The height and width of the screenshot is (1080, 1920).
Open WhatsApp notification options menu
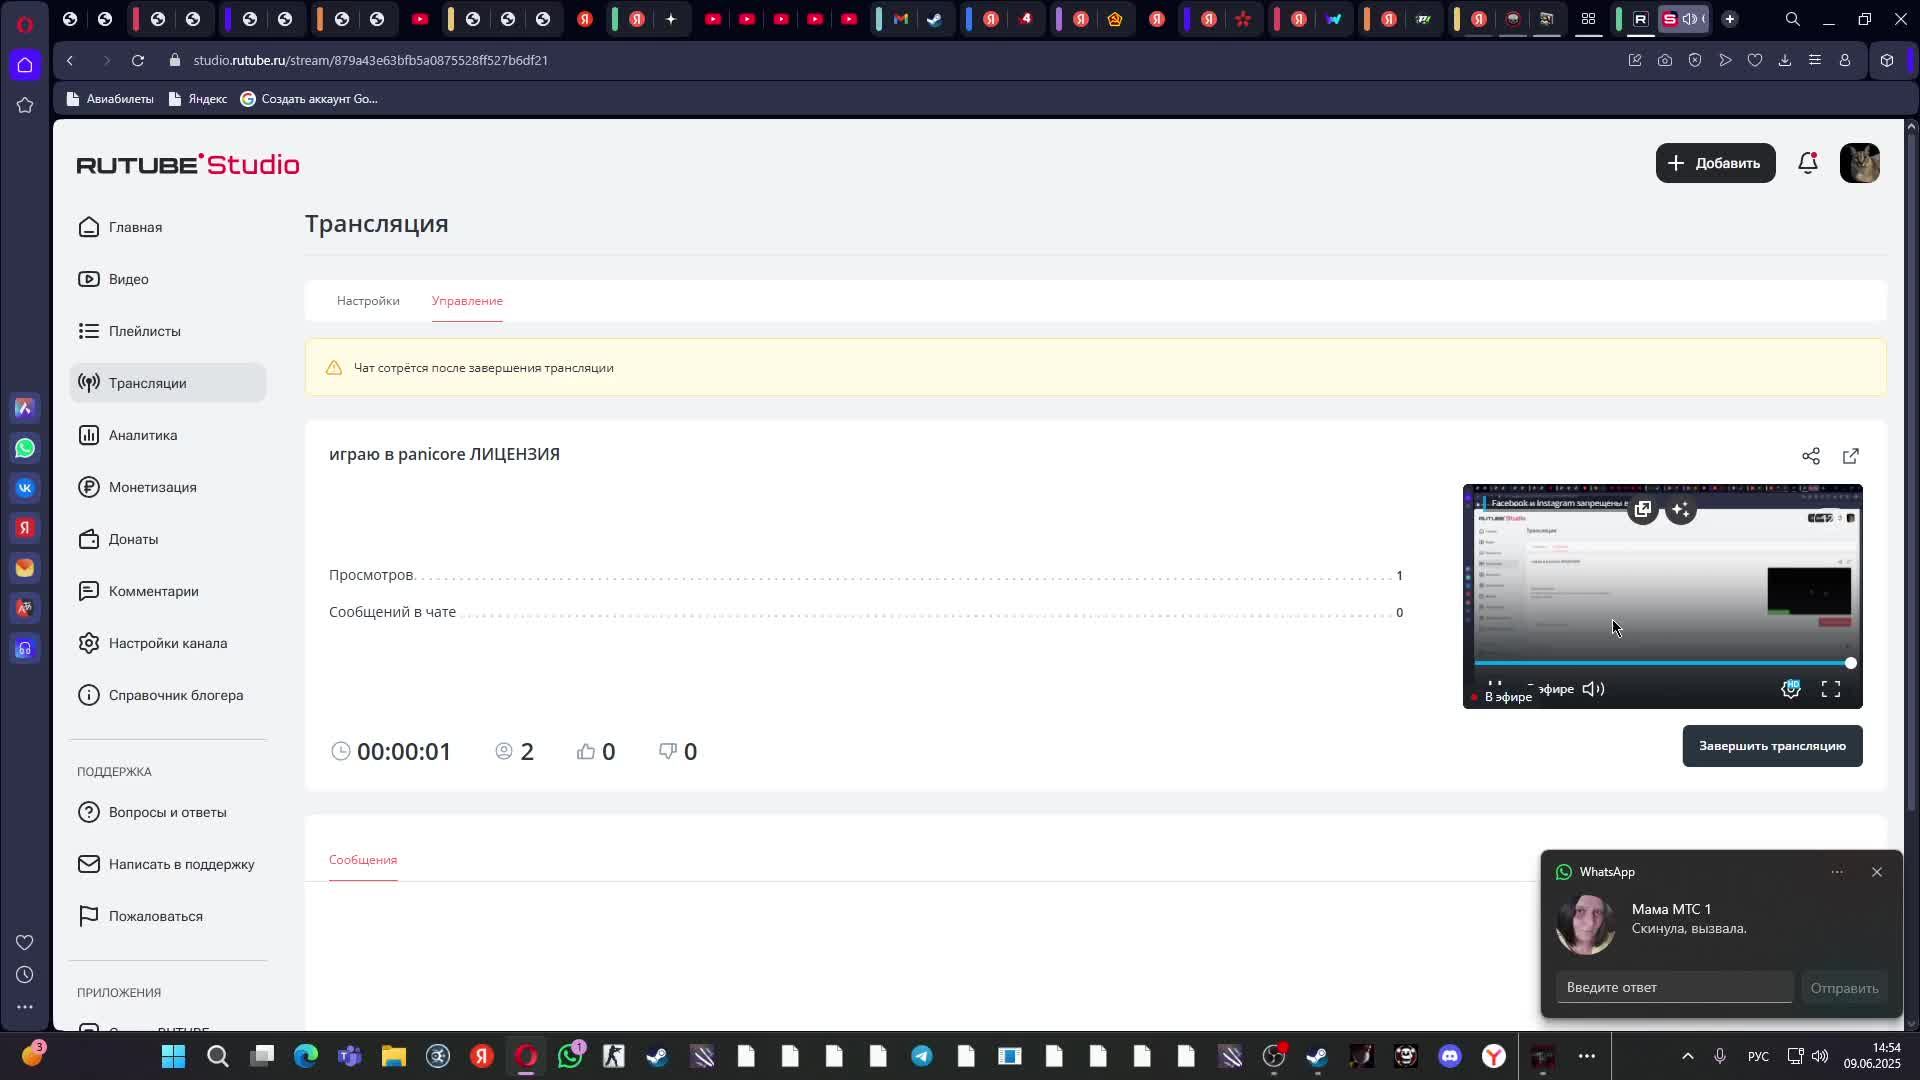1837,872
